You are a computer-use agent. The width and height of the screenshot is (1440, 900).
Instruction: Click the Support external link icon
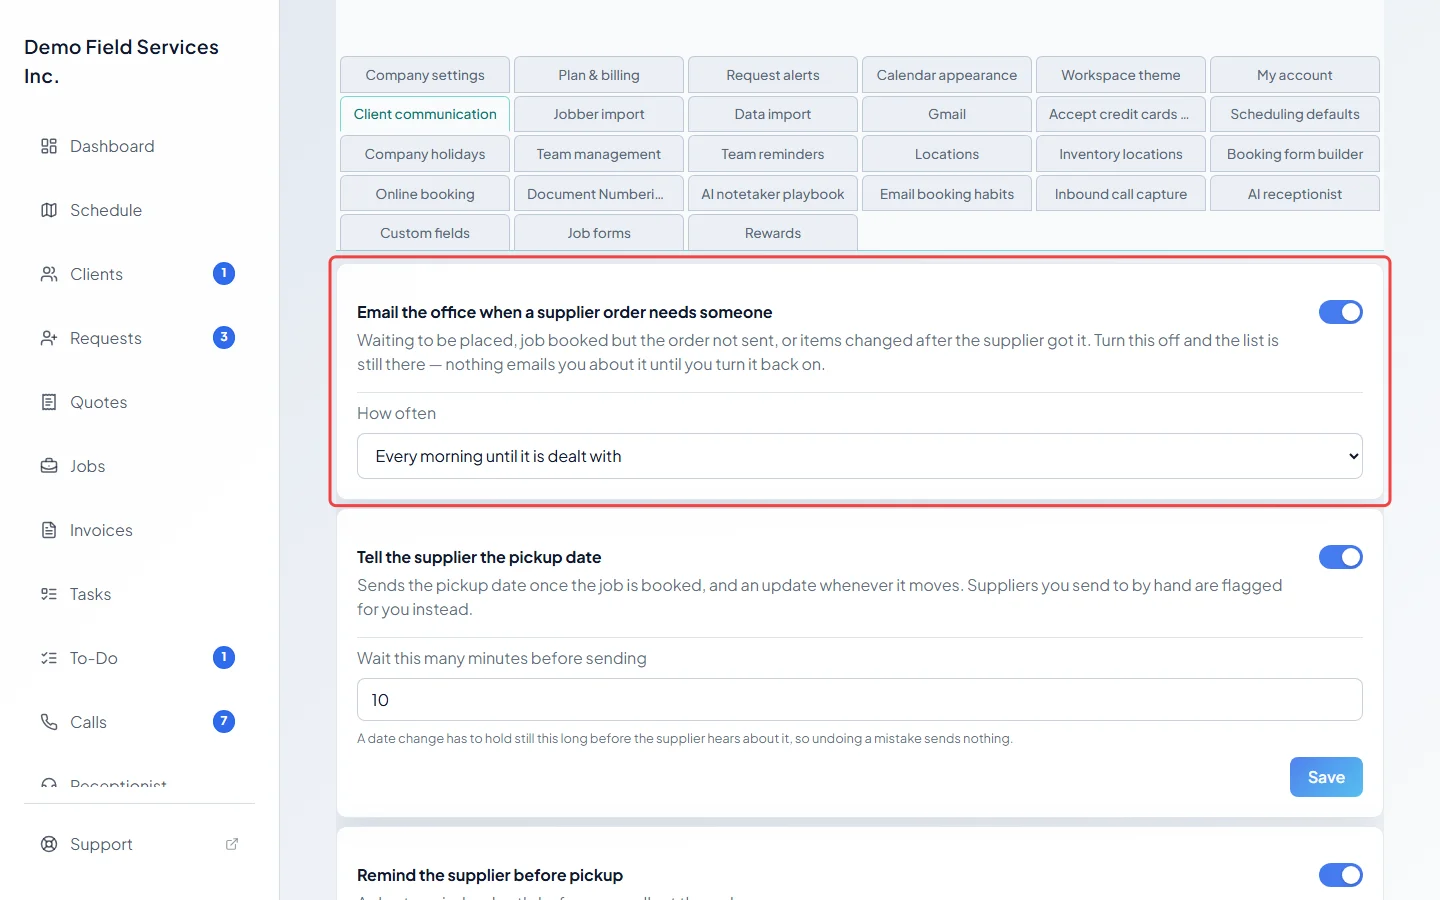tap(232, 844)
